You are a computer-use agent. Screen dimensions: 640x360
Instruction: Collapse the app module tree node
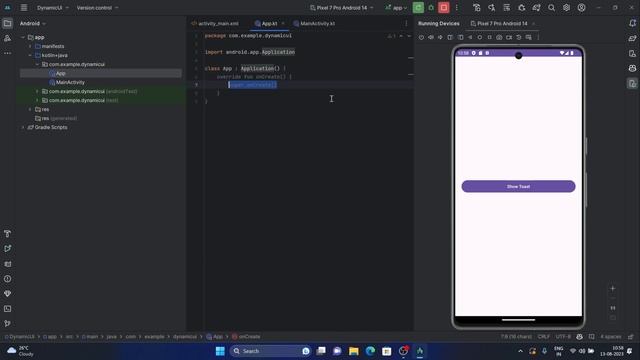coord(23,37)
